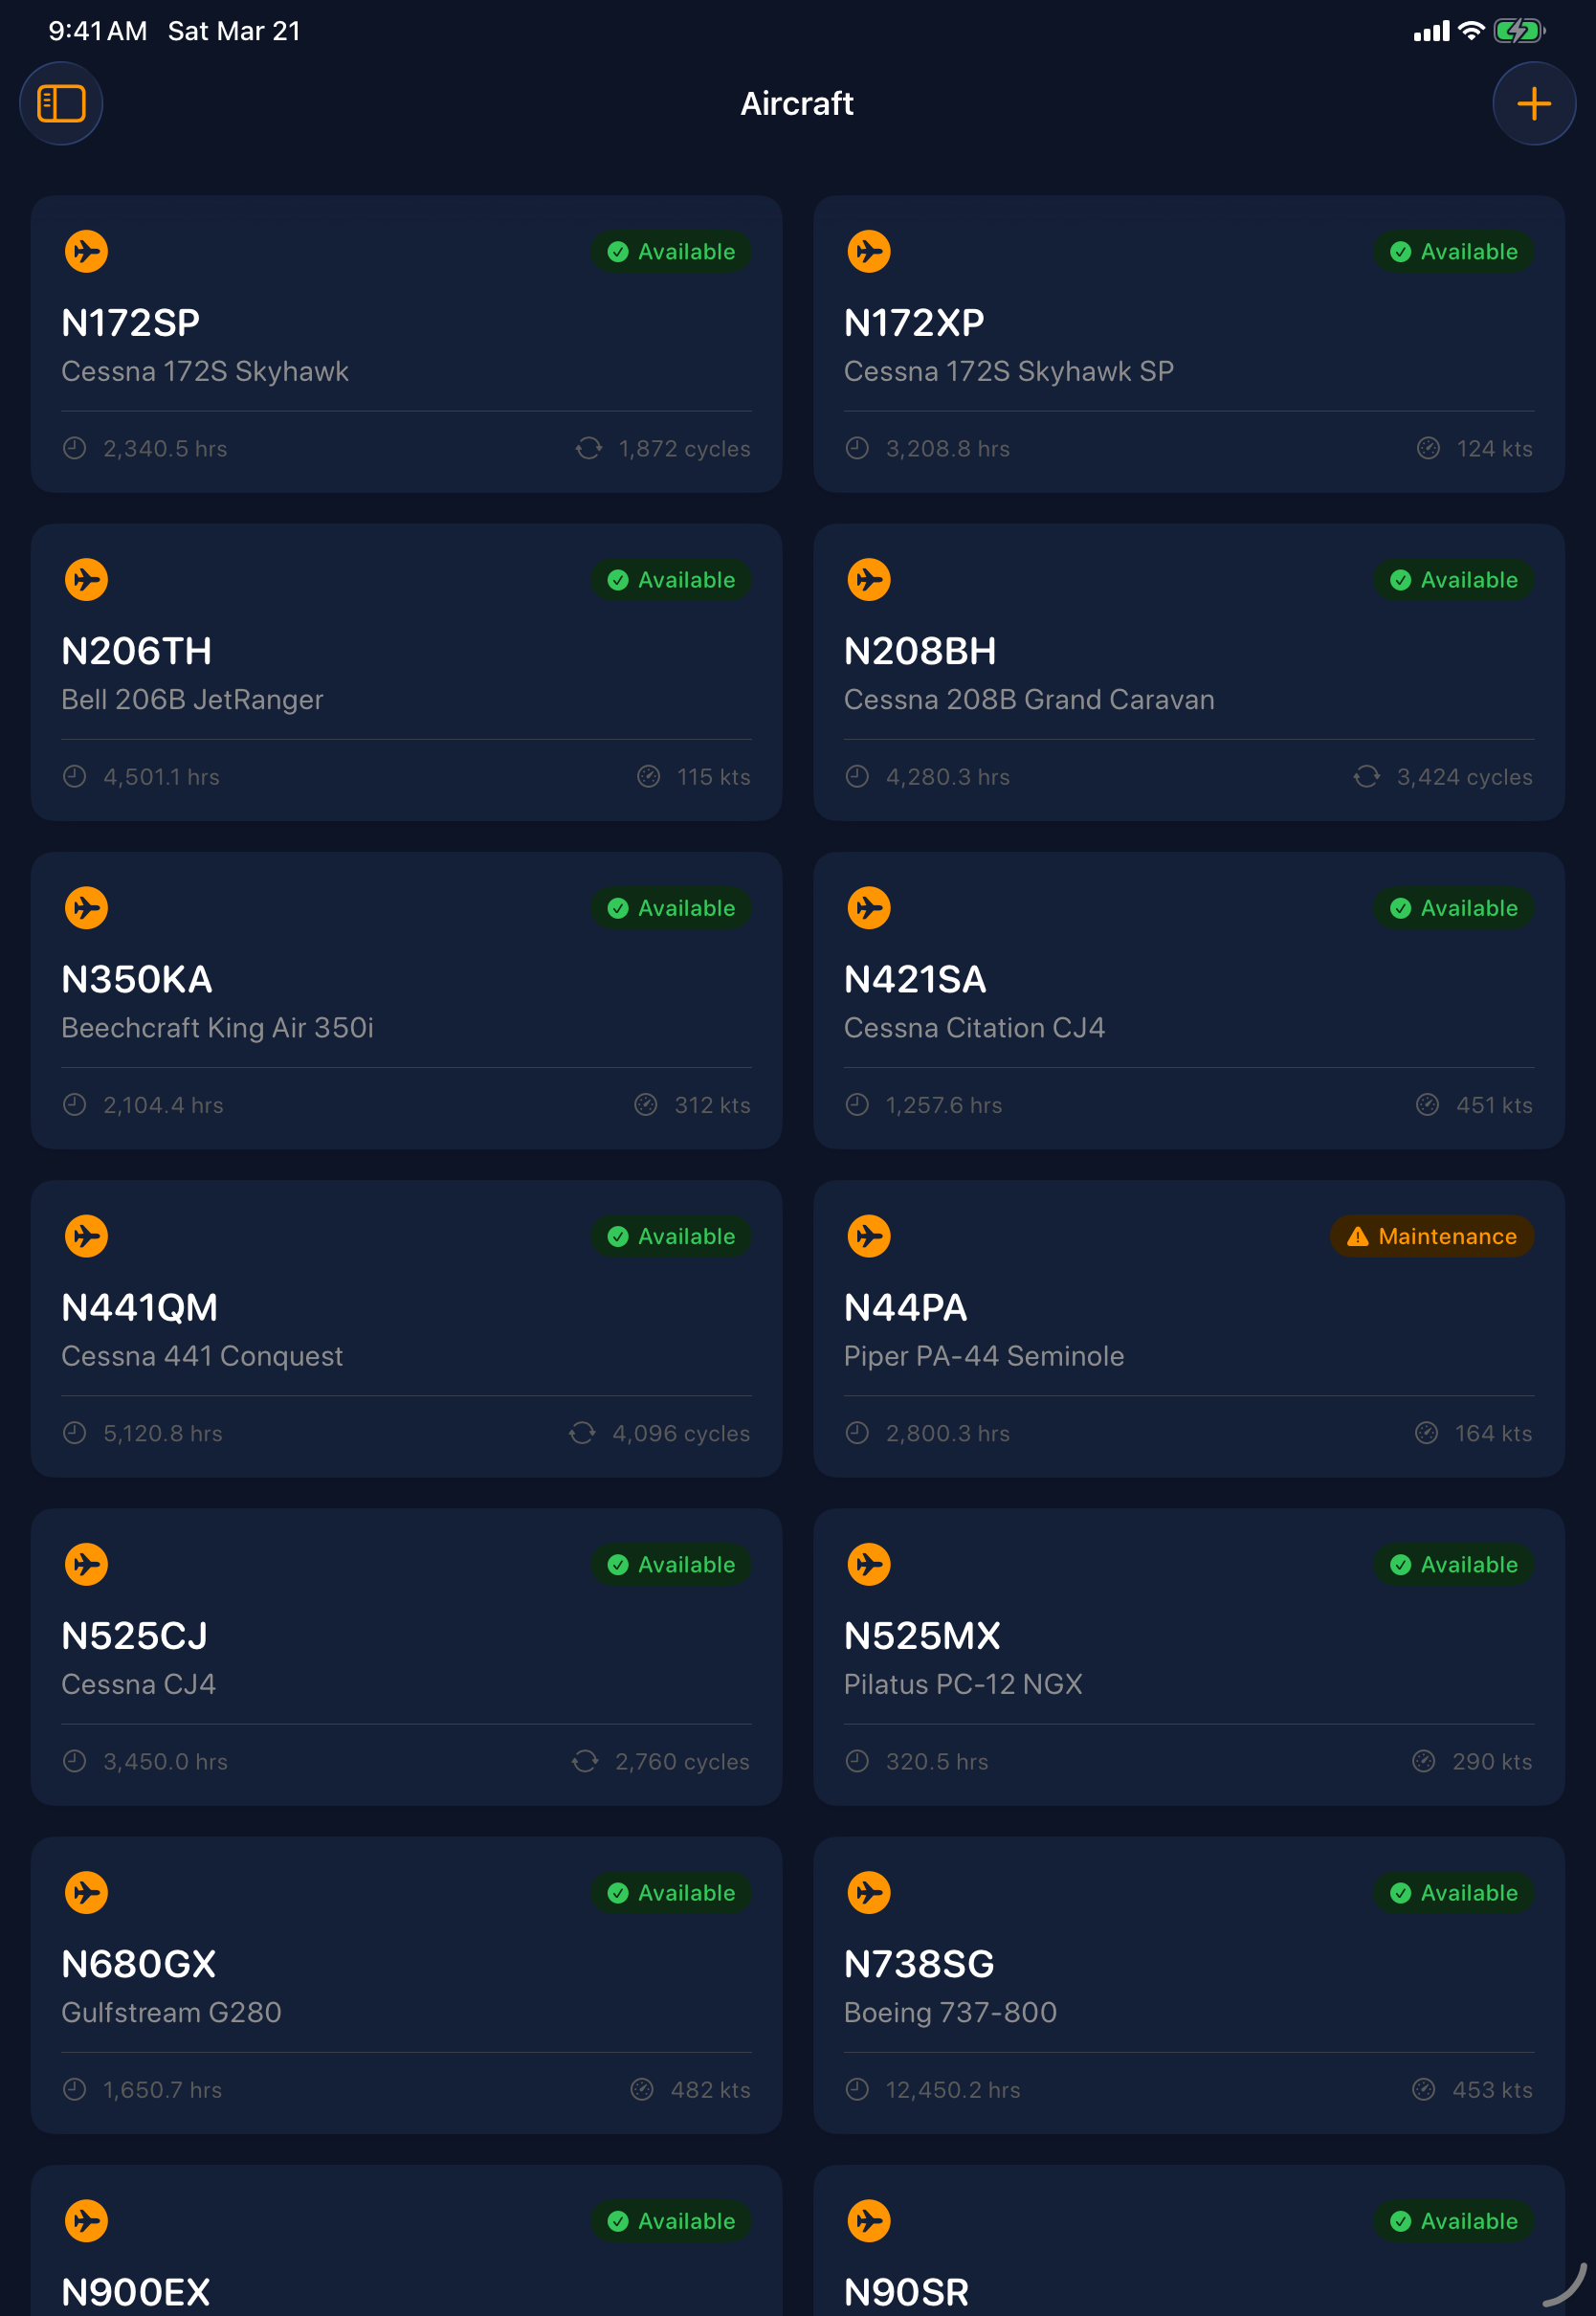The height and width of the screenshot is (2316, 1596).
Task: Toggle the sidebar panel button
Action: click(61, 104)
